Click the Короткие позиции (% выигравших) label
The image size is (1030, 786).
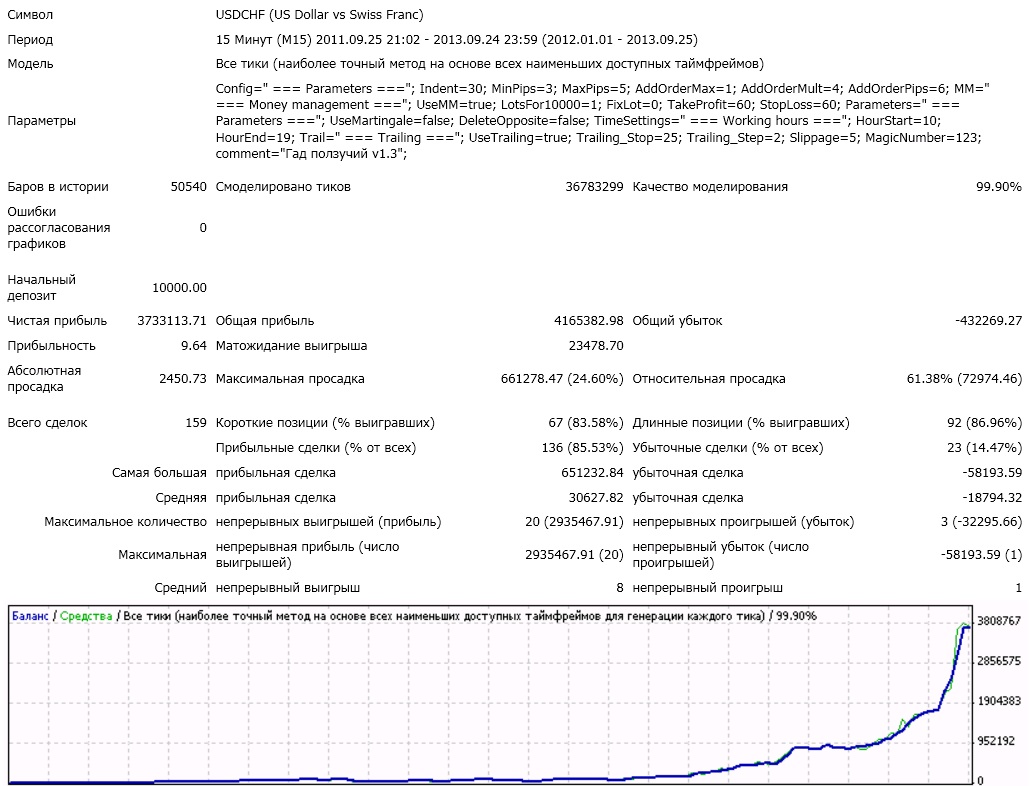325,423
